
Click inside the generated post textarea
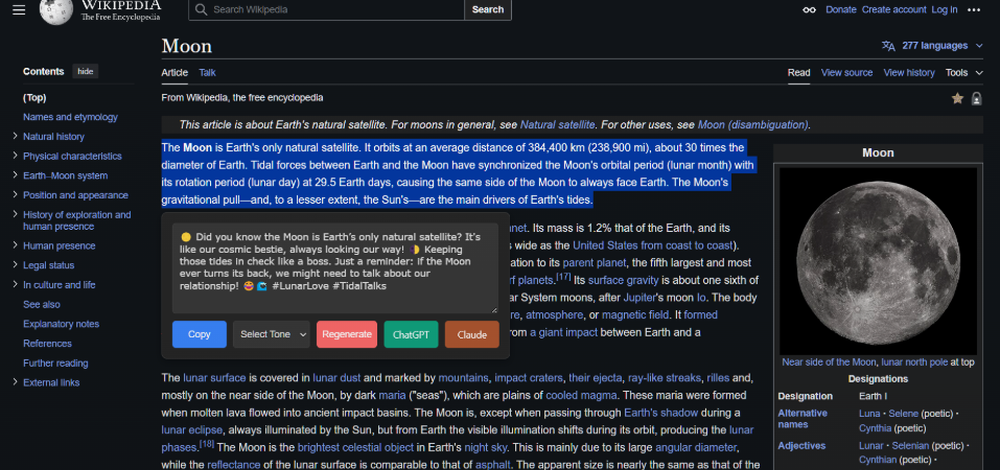click(x=335, y=268)
